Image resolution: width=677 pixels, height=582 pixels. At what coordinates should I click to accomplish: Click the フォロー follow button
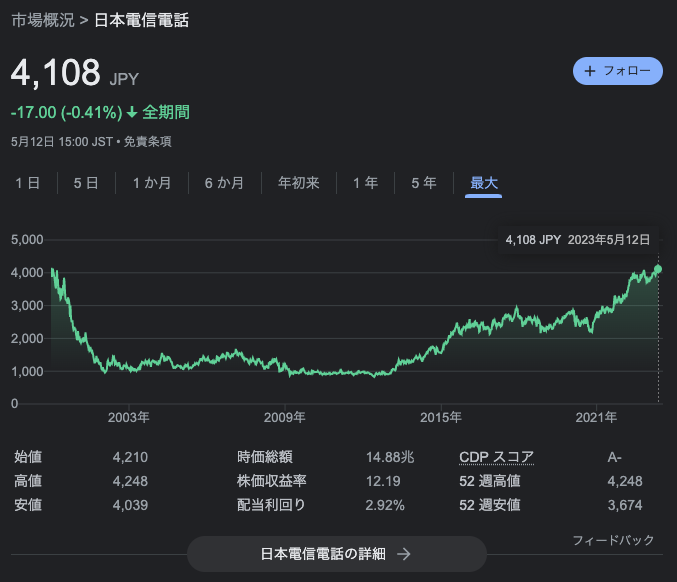[617, 71]
